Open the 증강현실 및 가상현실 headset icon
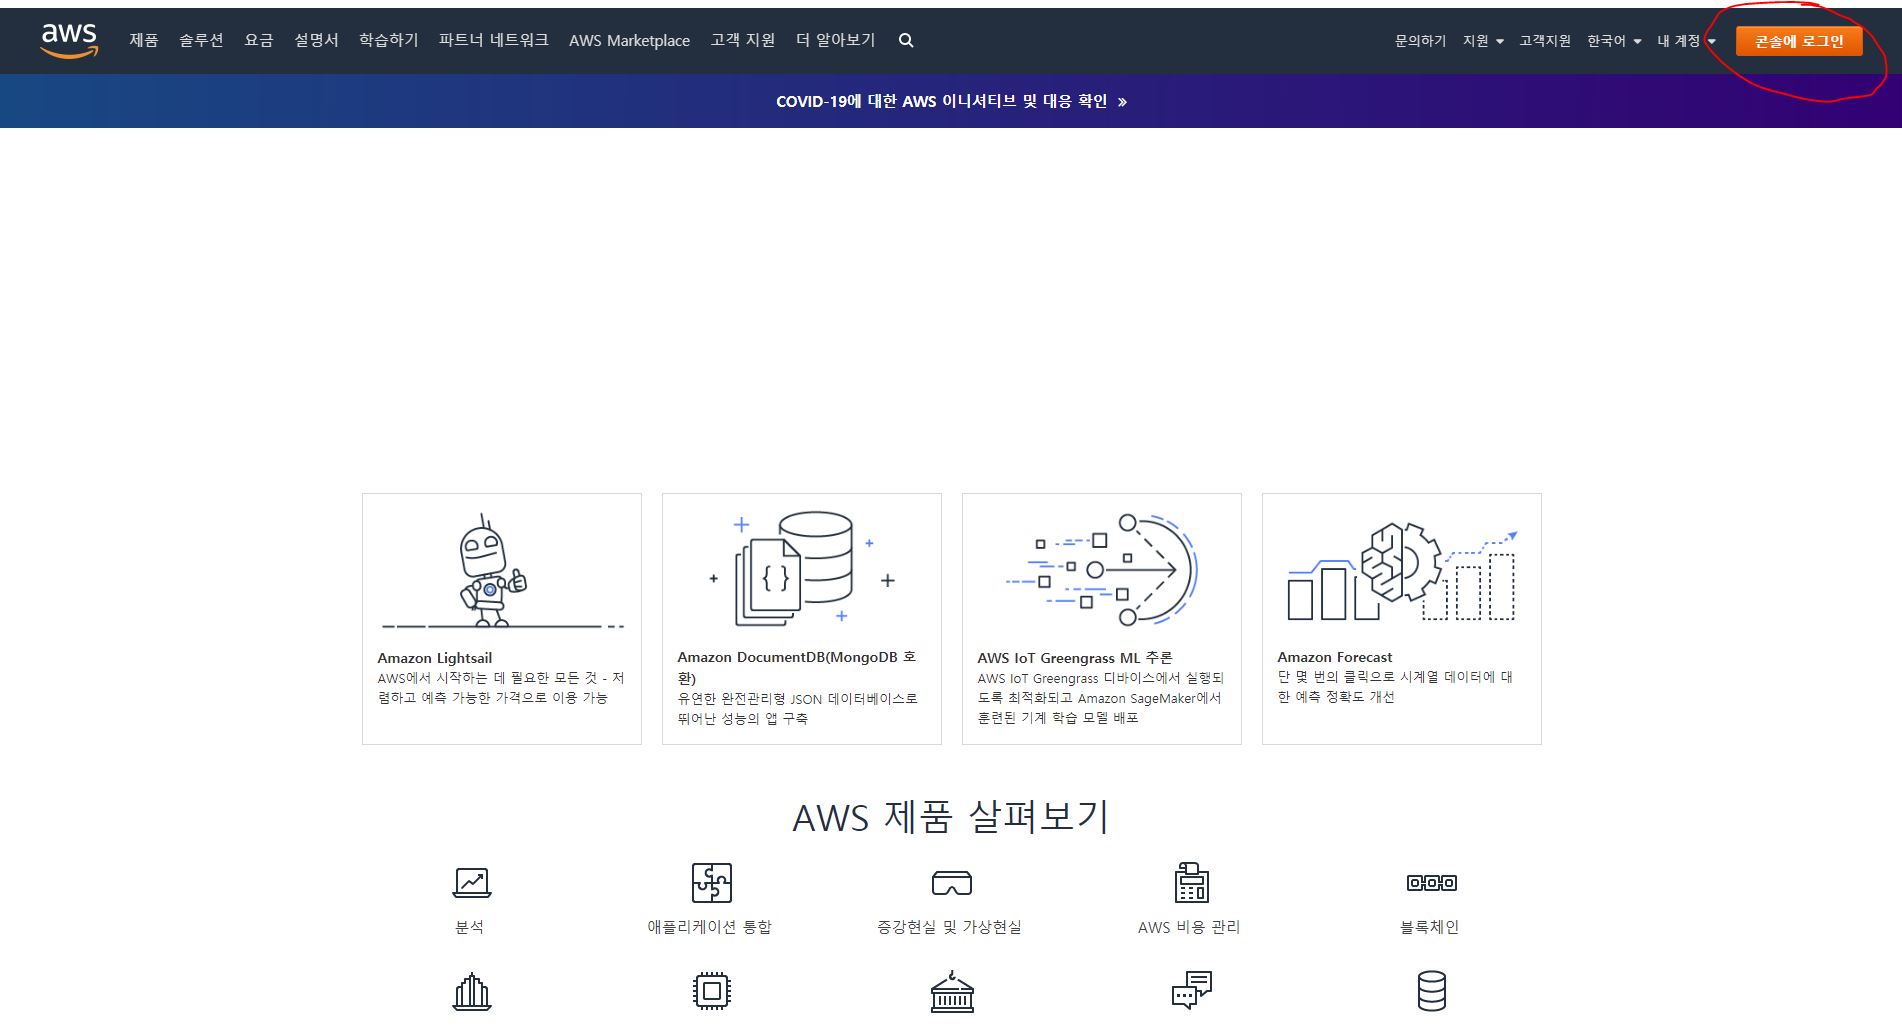Screen dimensions: 1902x1027 (x=951, y=883)
